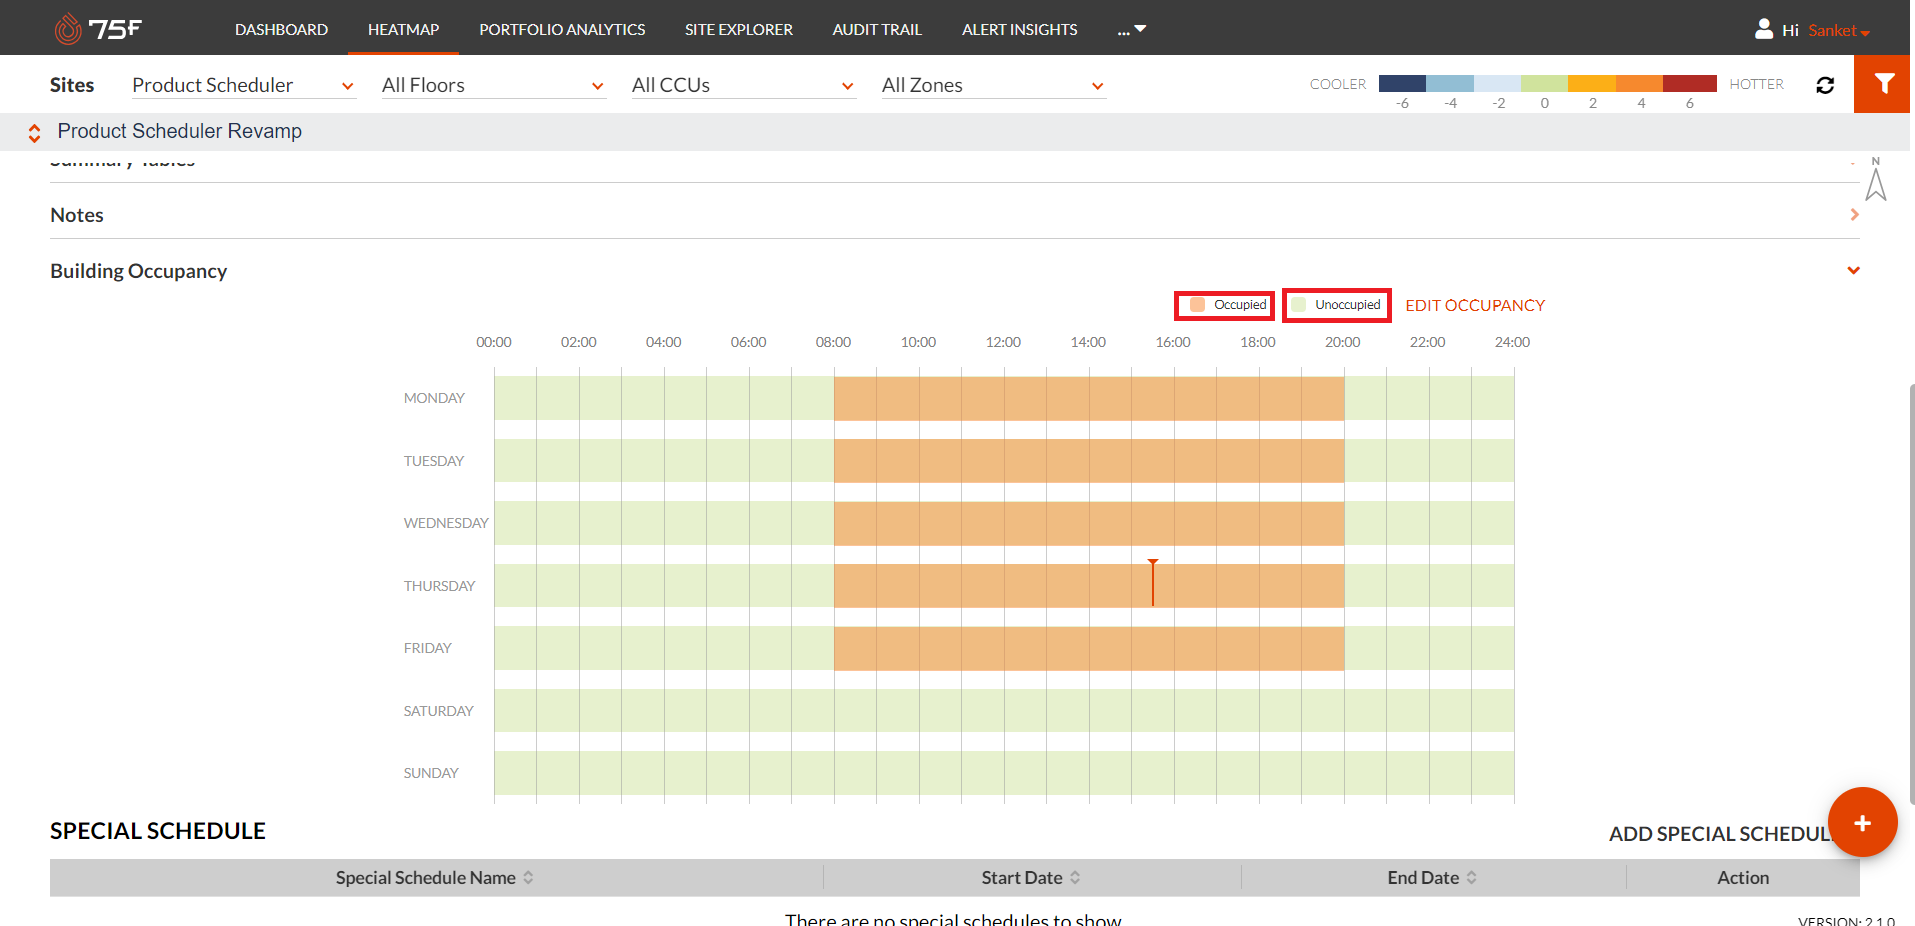This screenshot has width=1915, height=926.
Task: Toggle the Product Scheduler Revamp up-down arrows
Action: click(x=34, y=132)
